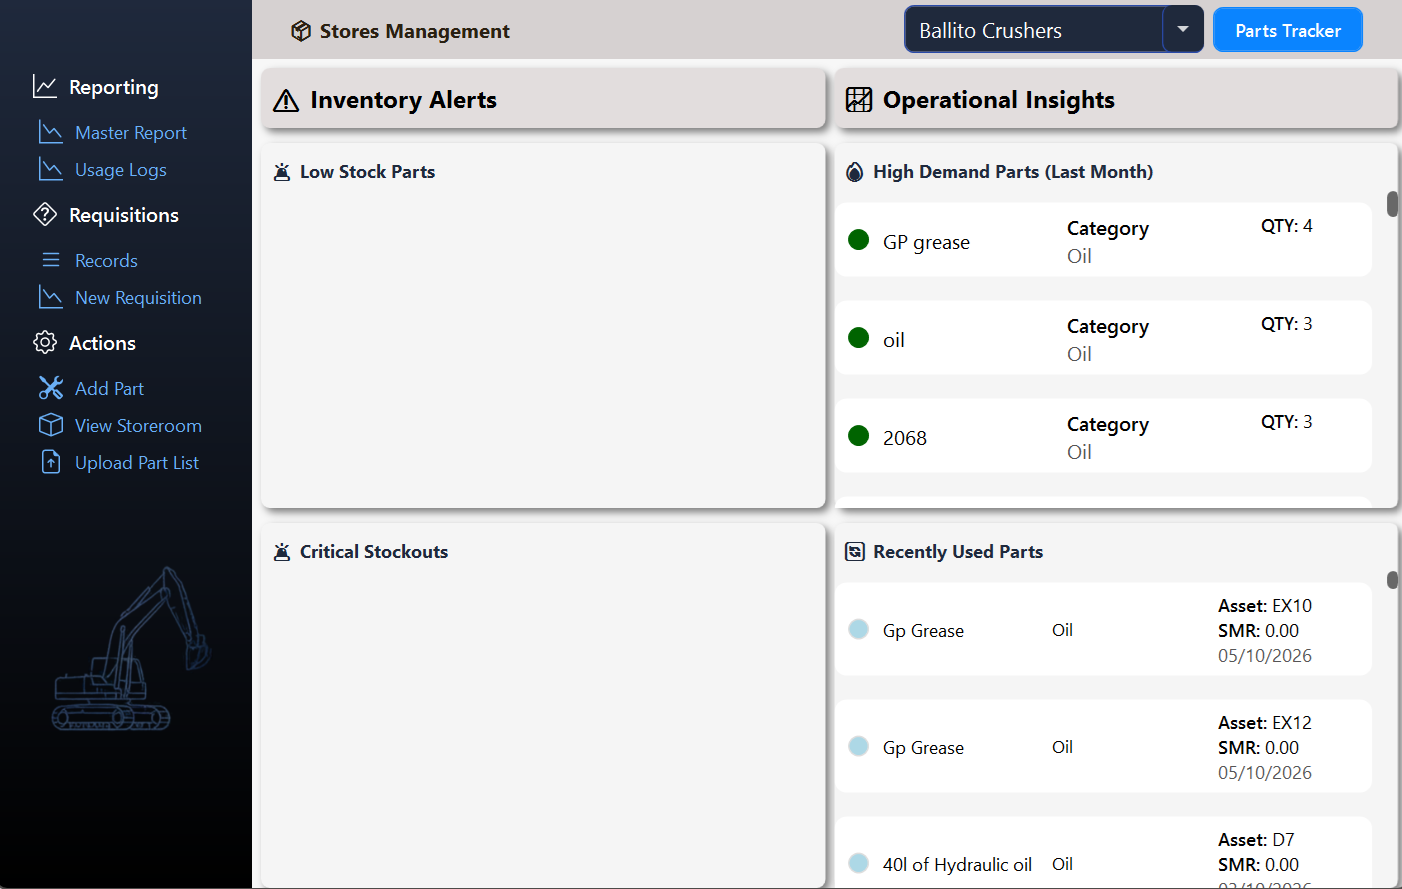The height and width of the screenshot is (889, 1402).
Task: Open the Reporting section heading
Action: (114, 87)
